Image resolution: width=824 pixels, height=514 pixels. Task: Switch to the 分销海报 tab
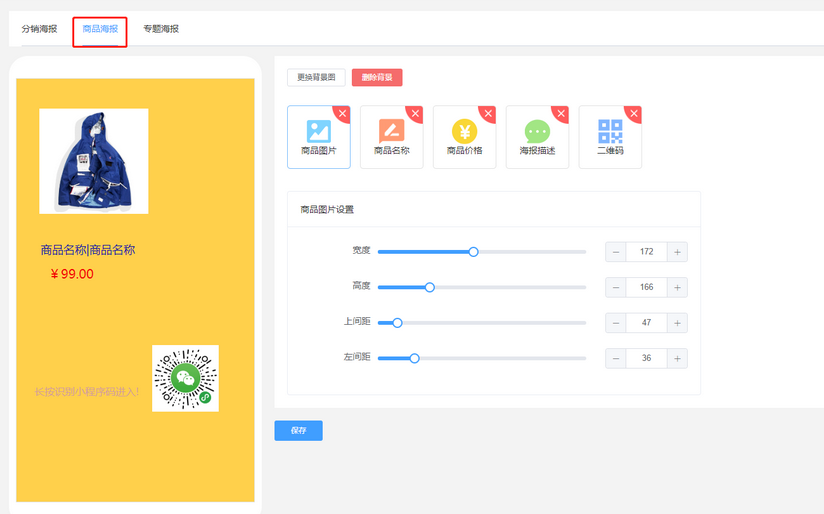pos(40,29)
